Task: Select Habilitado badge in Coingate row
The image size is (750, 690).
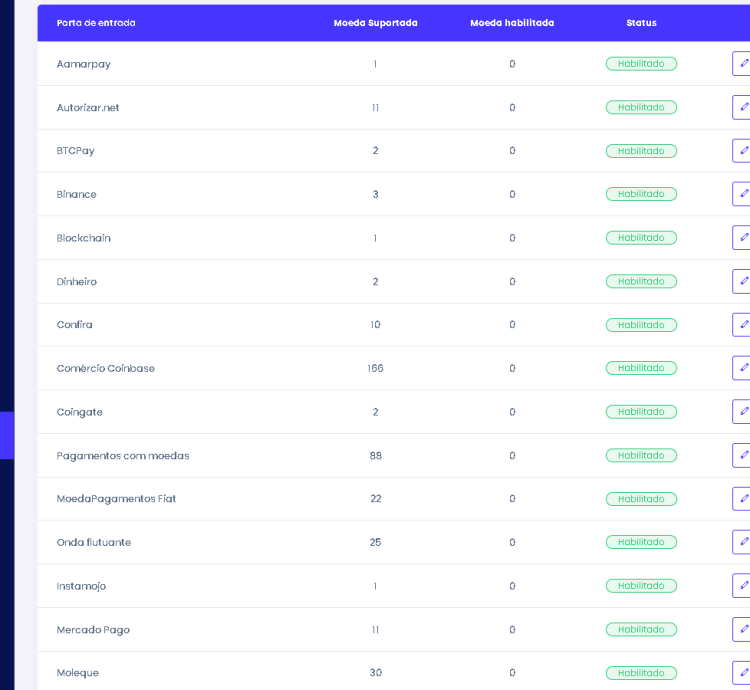Action: [641, 412]
